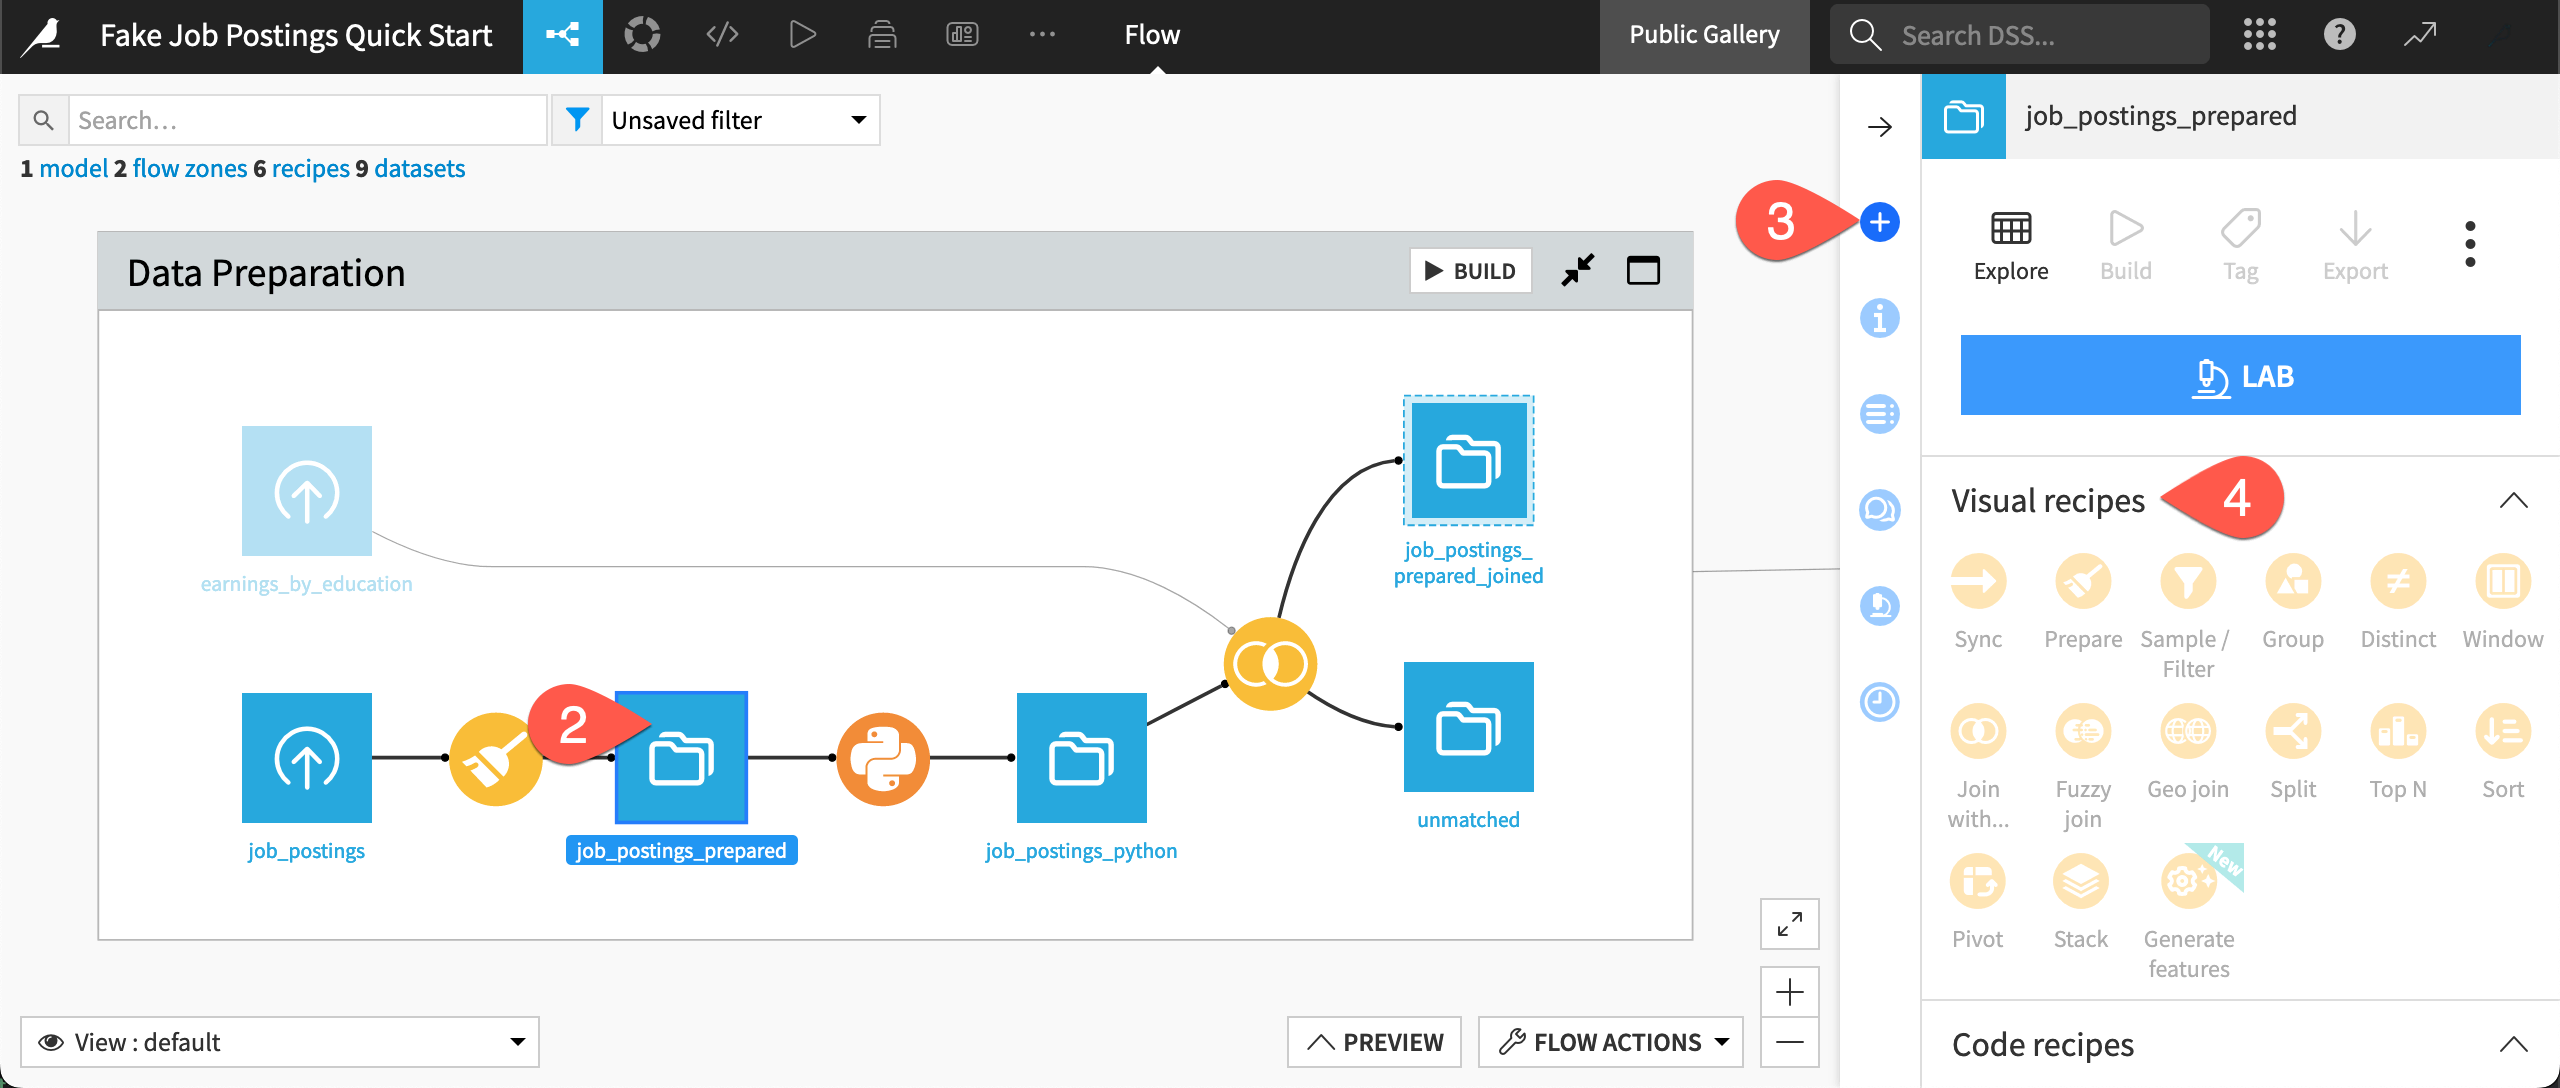Image resolution: width=2560 pixels, height=1088 pixels.
Task: Open the three-dot more menu in top nav
Action: coord(1042,35)
